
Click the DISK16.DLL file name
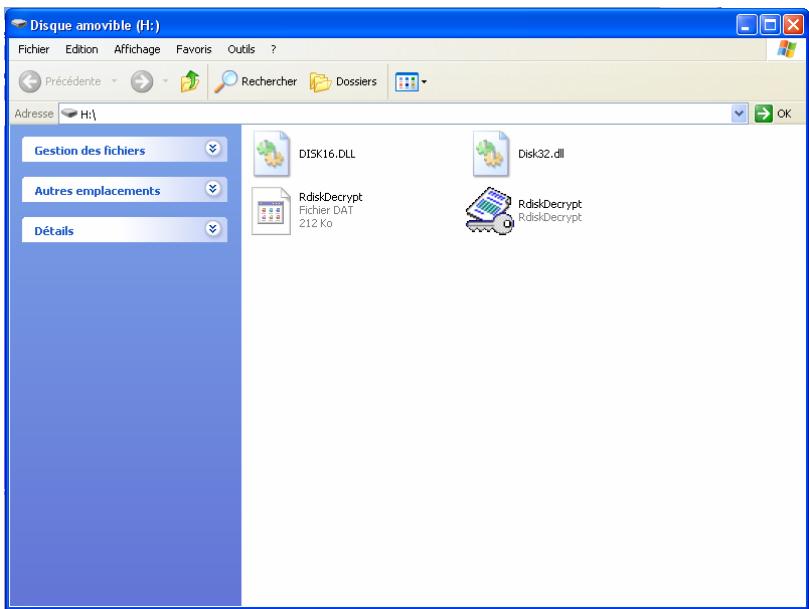(x=327, y=154)
